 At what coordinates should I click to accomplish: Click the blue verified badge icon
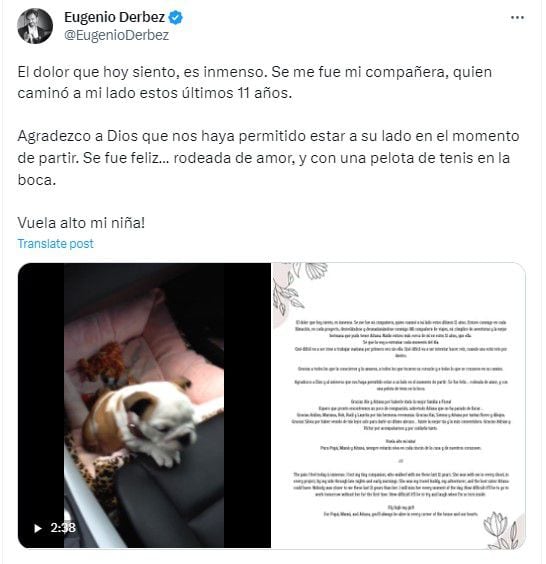(x=176, y=17)
